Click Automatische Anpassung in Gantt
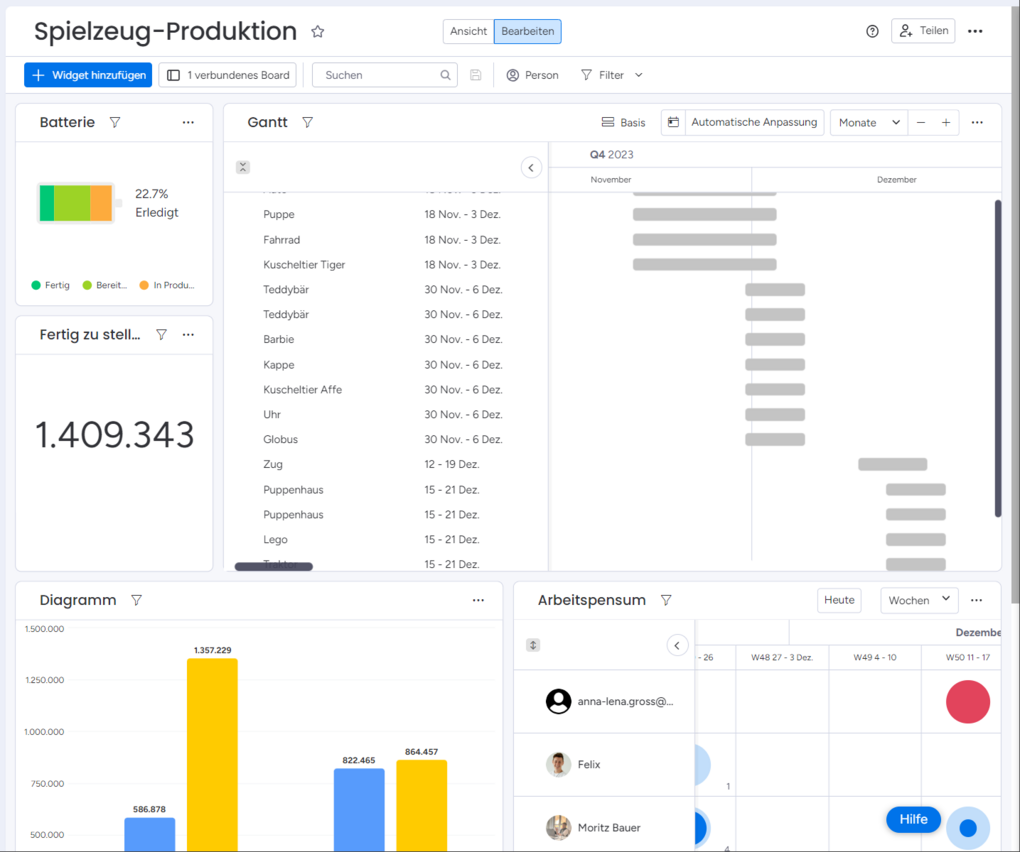The height and width of the screenshot is (852, 1020). (754, 122)
